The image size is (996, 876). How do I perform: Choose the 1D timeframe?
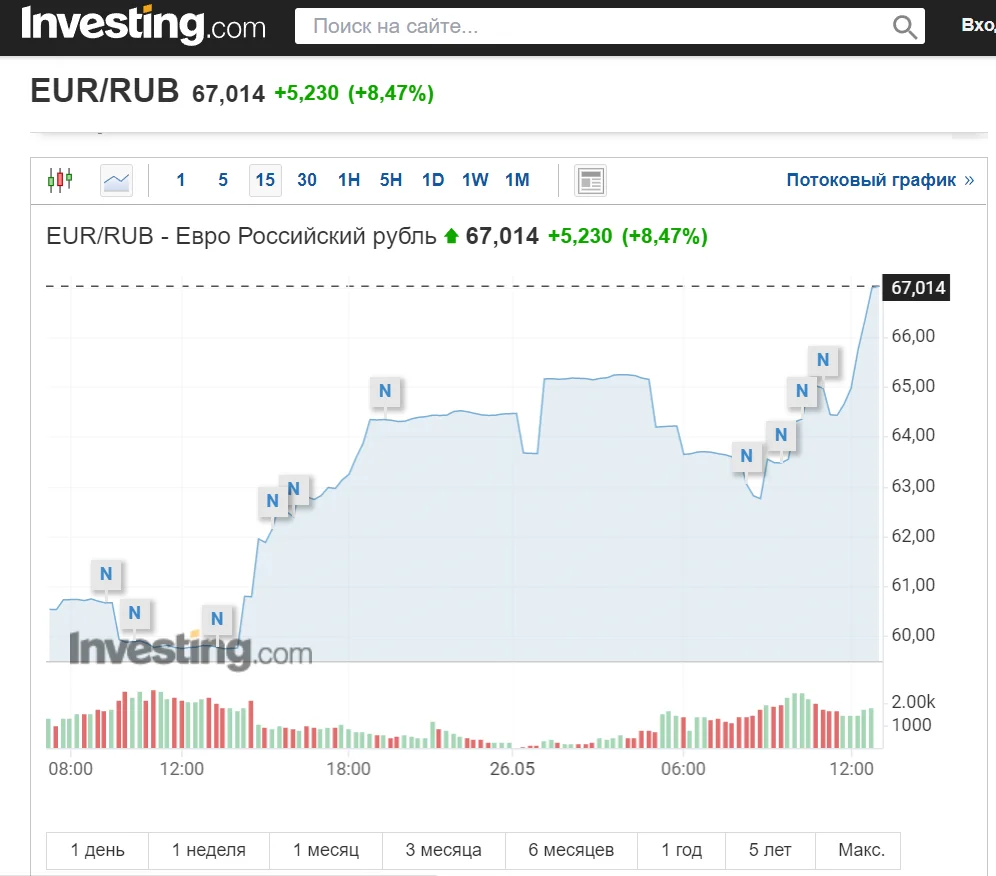(433, 181)
